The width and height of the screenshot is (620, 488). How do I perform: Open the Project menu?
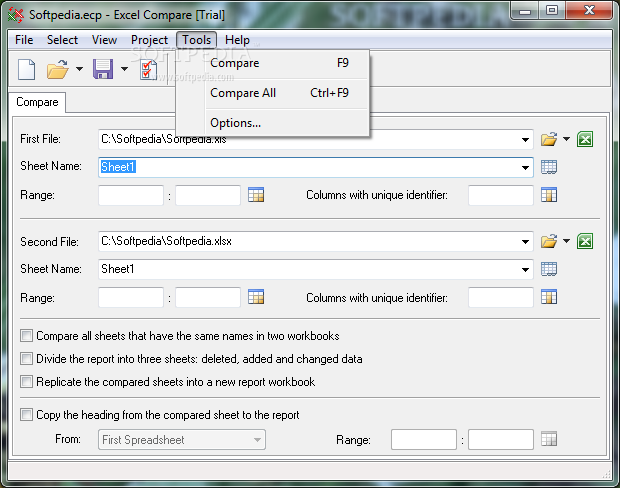pos(149,40)
